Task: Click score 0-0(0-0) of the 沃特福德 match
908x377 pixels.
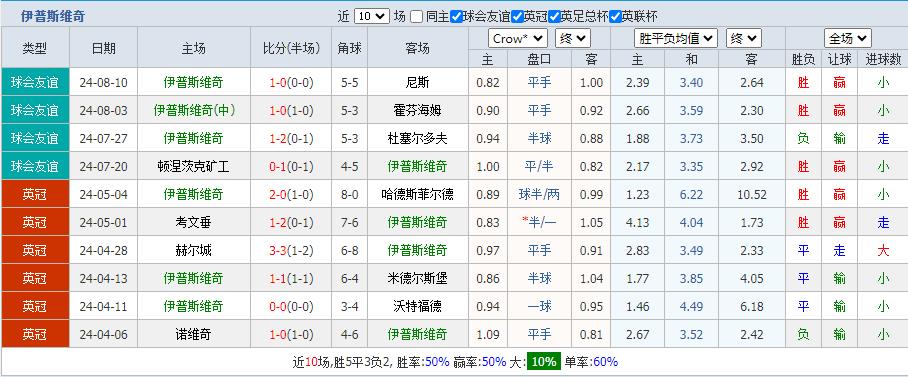Action: pyautogui.click(x=291, y=306)
